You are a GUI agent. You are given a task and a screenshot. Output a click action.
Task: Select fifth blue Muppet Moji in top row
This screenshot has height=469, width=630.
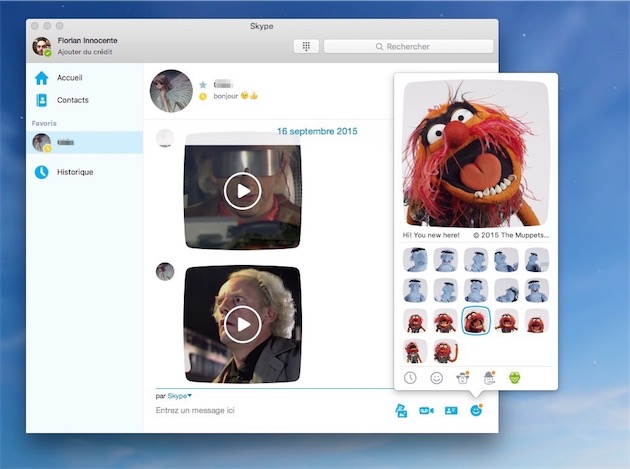click(x=537, y=260)
